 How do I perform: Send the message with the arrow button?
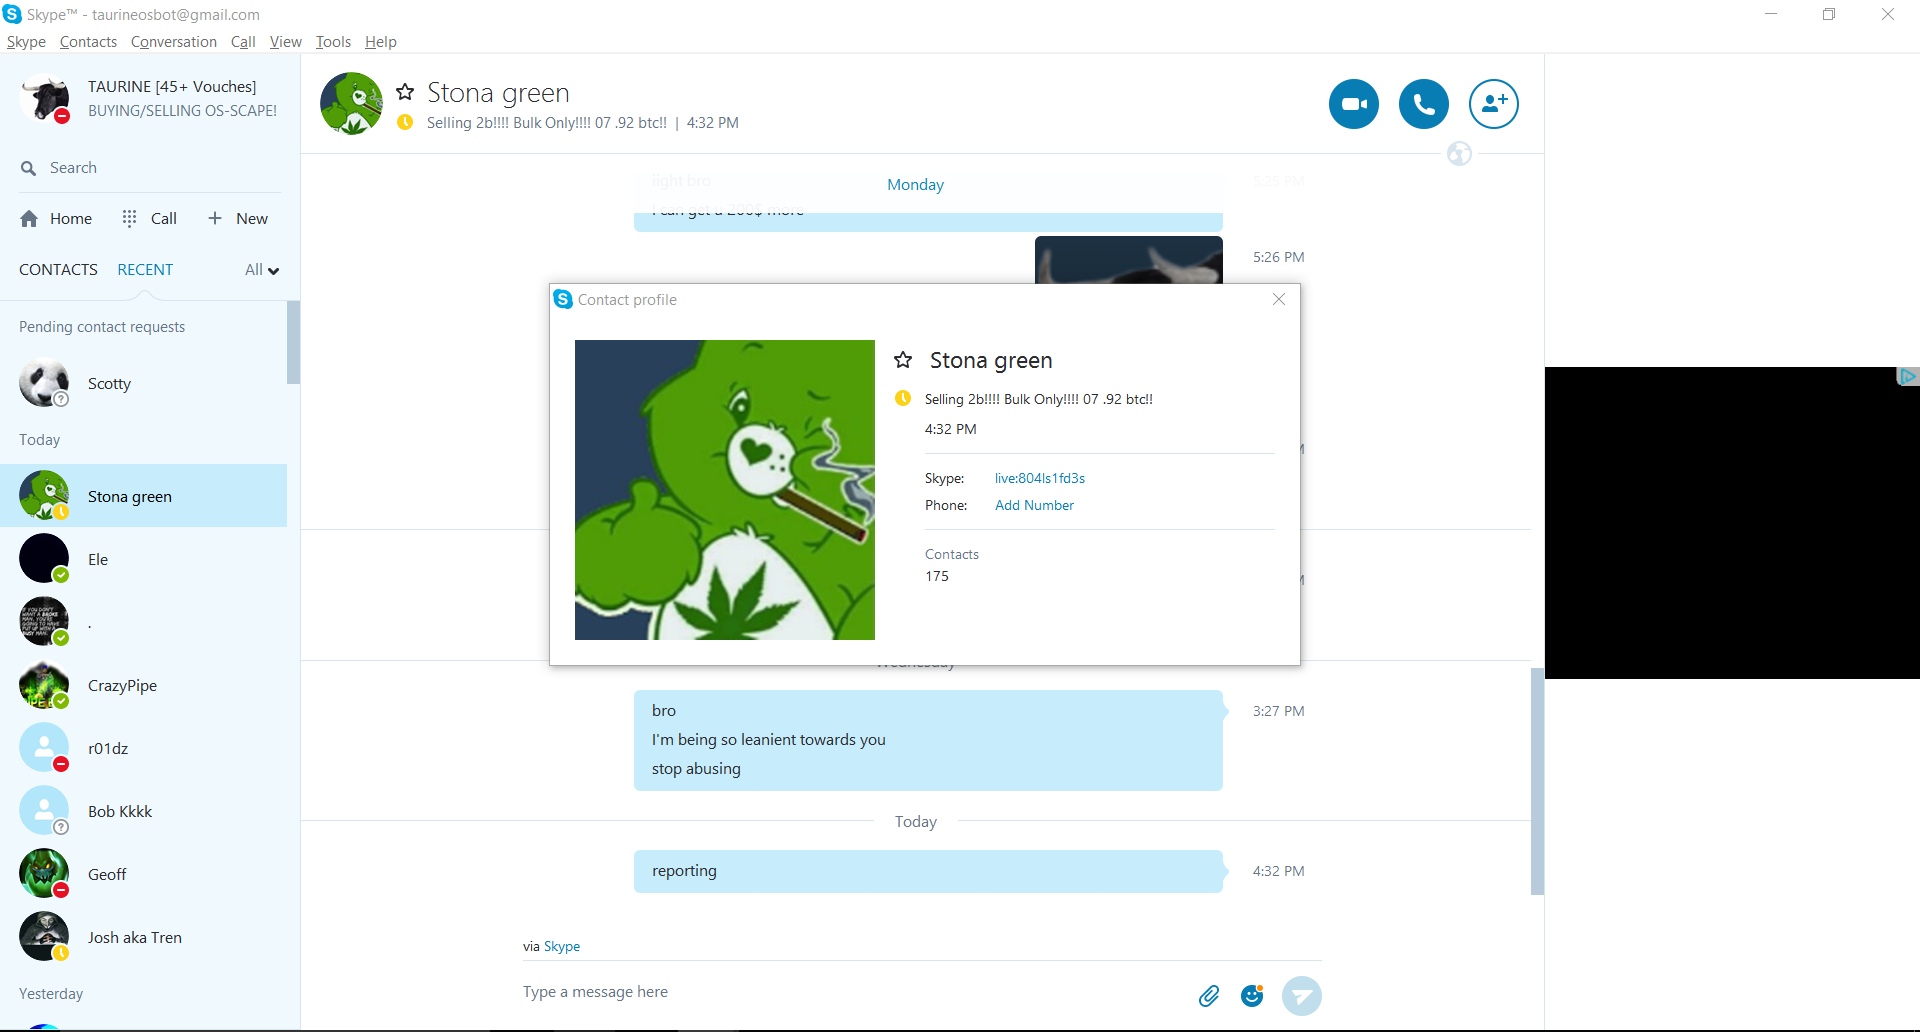pyautogui.click(x=1302, y=996)
